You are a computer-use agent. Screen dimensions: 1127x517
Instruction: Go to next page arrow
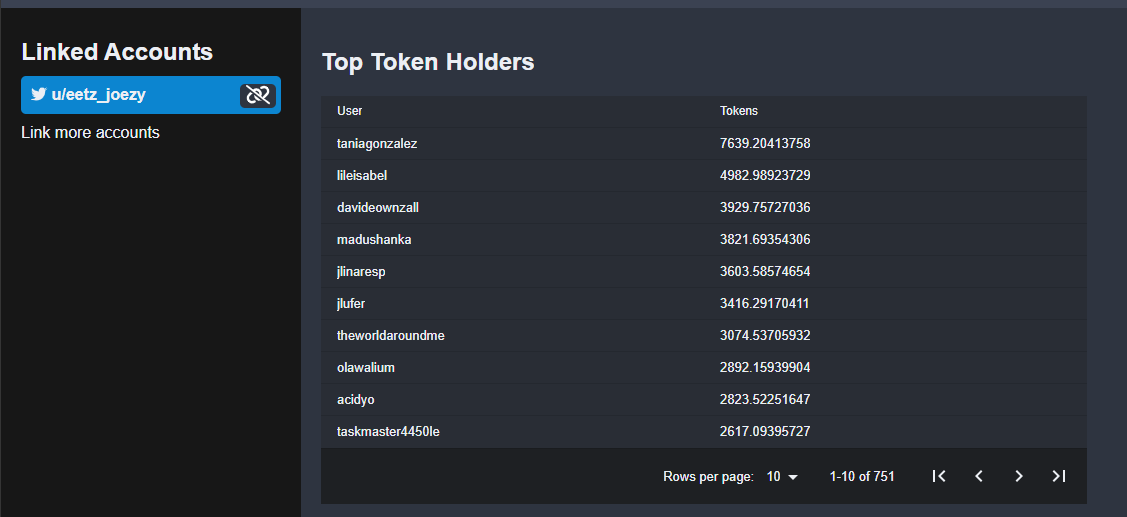coord(1018,476)
